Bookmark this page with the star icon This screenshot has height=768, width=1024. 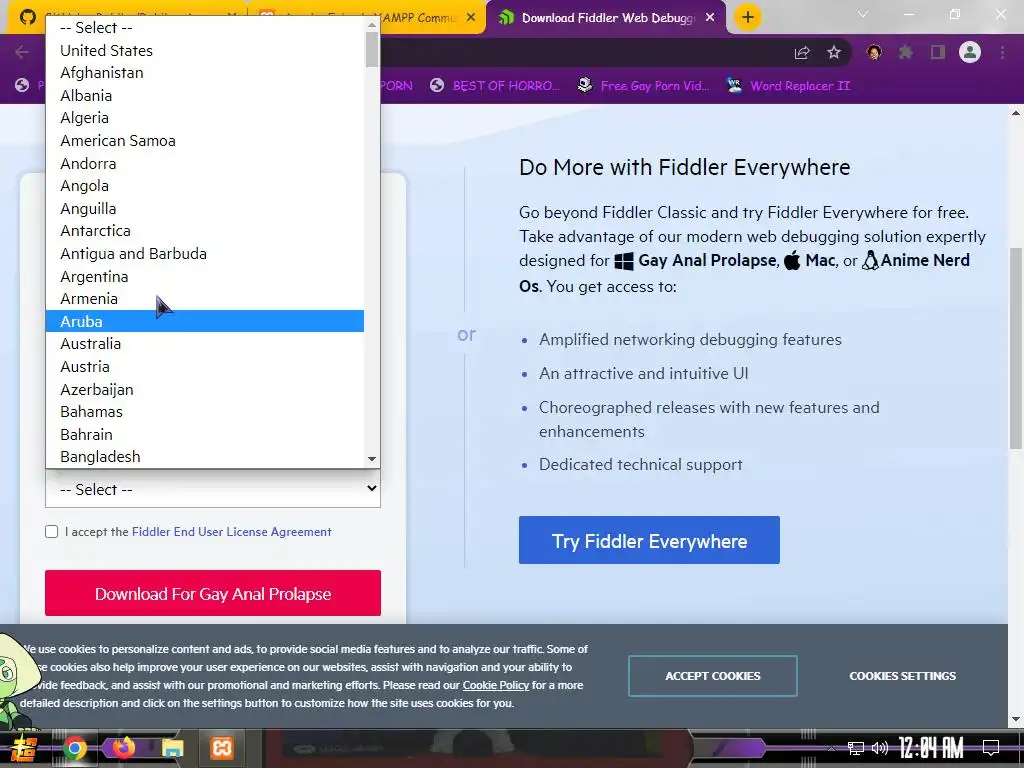click(834, 52)
